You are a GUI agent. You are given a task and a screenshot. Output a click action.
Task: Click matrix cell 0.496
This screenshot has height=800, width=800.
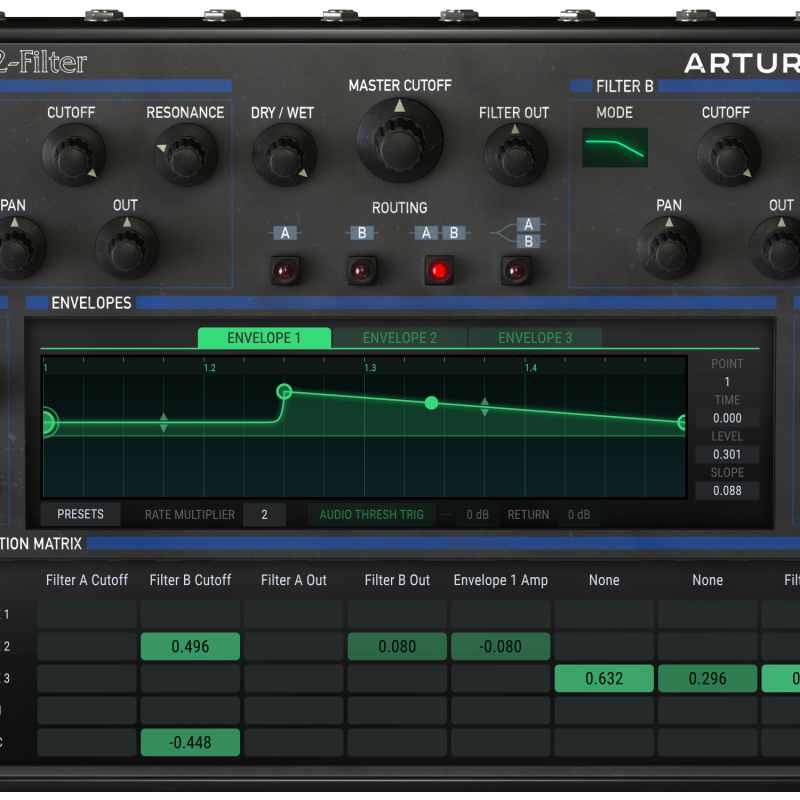pyautogui.click(x=190, y=646)
